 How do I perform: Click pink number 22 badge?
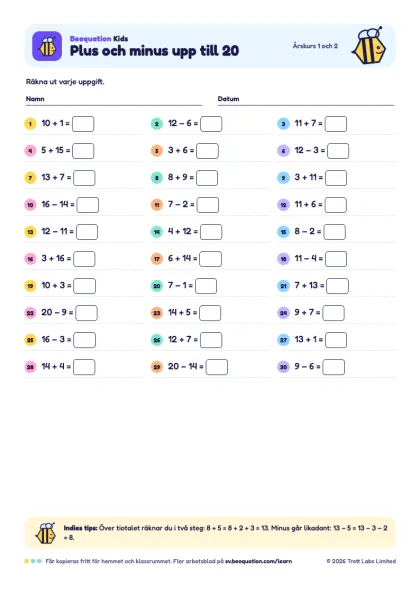tap(30, 313)
